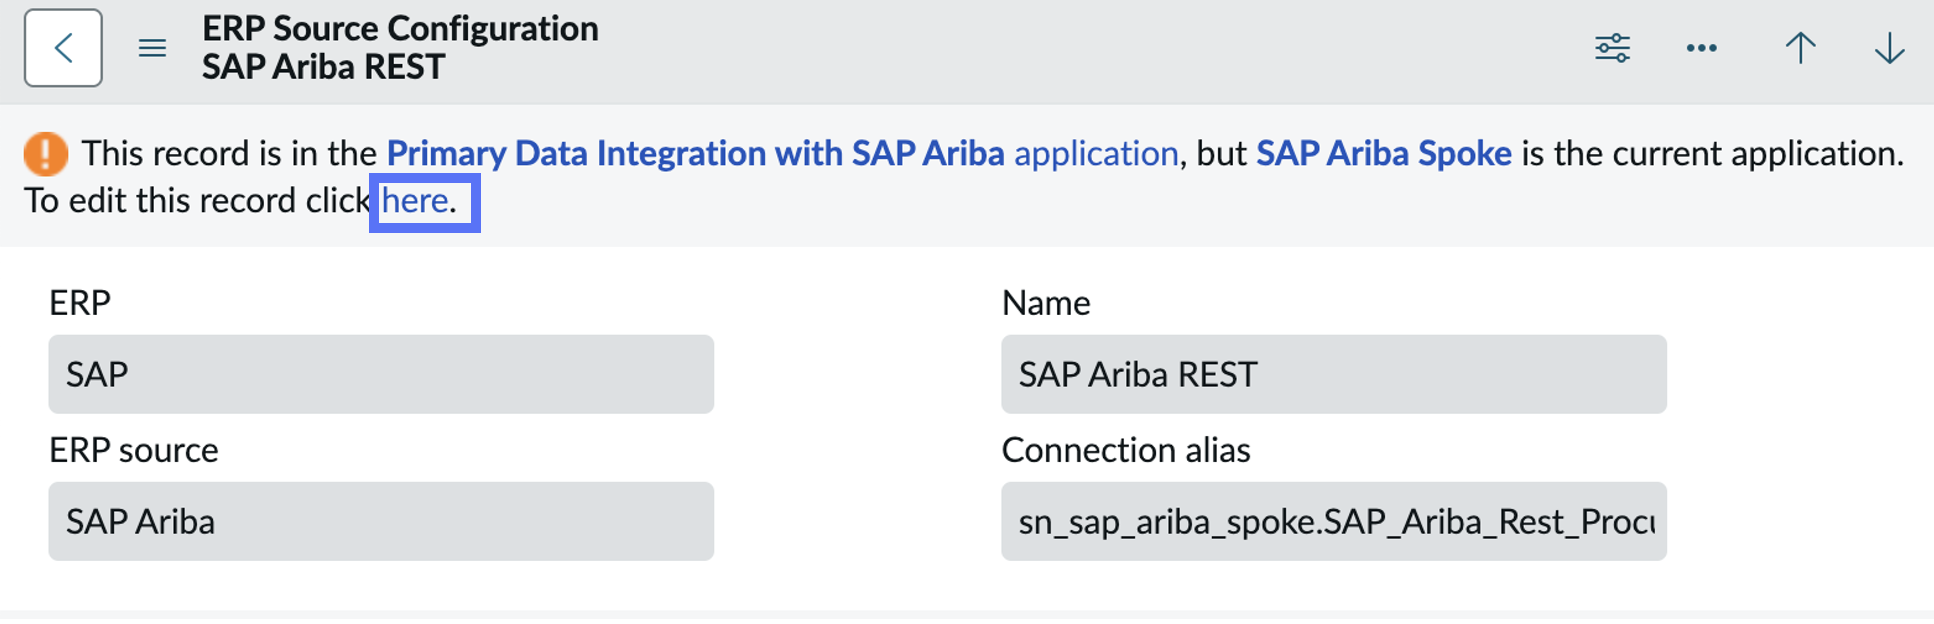Click the 'ERP Source Configuration' header title
This screenshot has width=1934, height=624.
pos(400,29)
